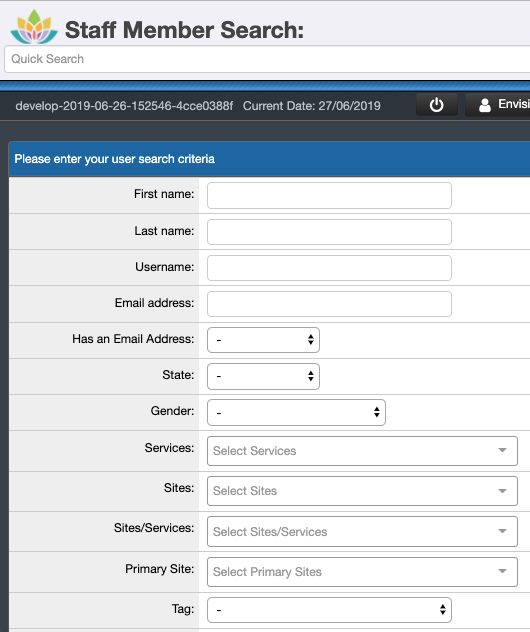530x632 pixels.
Task: Click the lotus flower logo
Action: click(34, 27)
